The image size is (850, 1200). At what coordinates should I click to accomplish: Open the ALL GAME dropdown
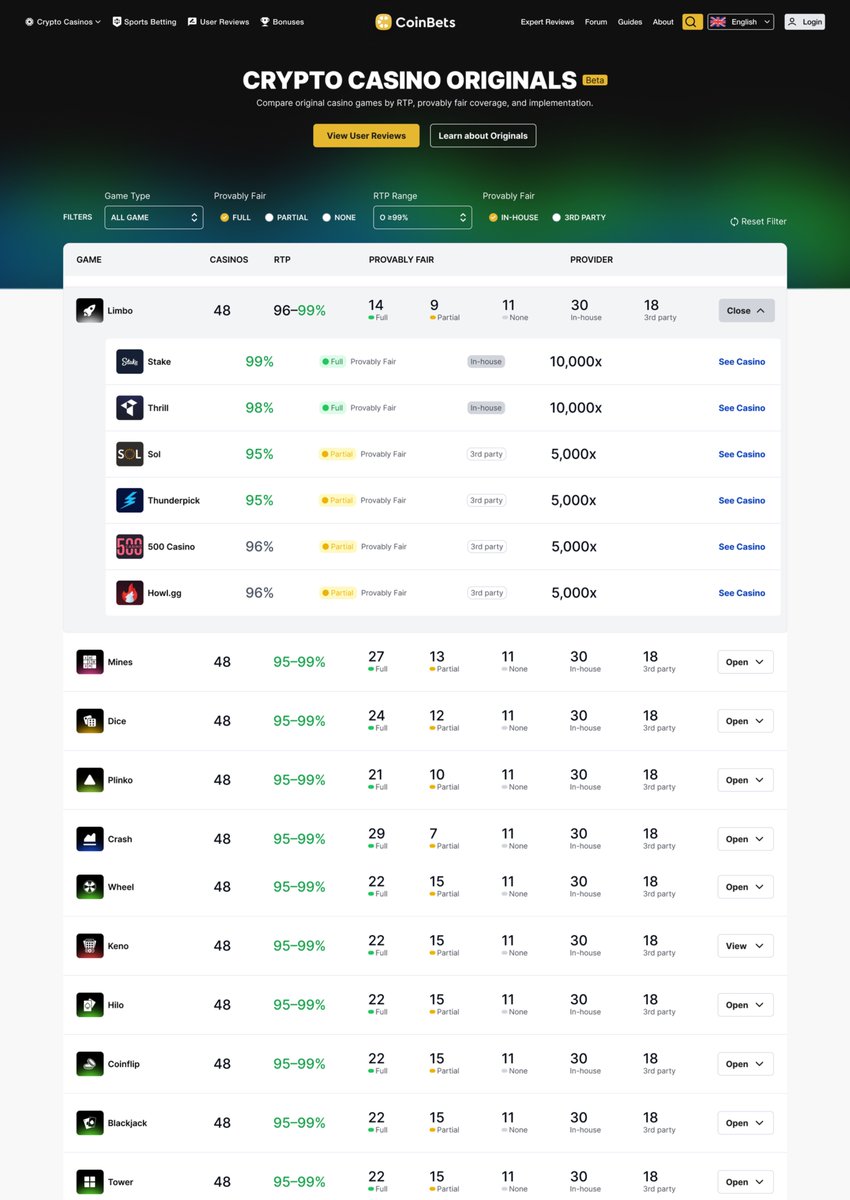(x=153, y=217)
